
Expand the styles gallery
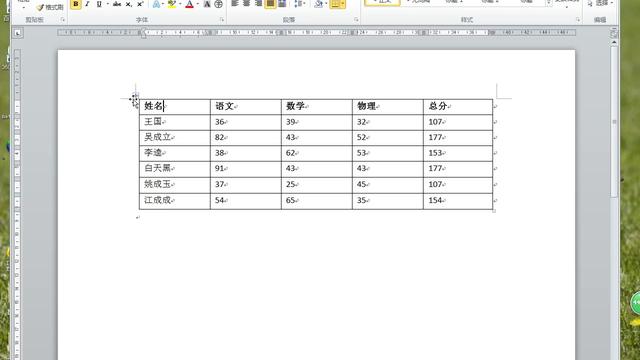pyautogui.click(x=549, y=3)
